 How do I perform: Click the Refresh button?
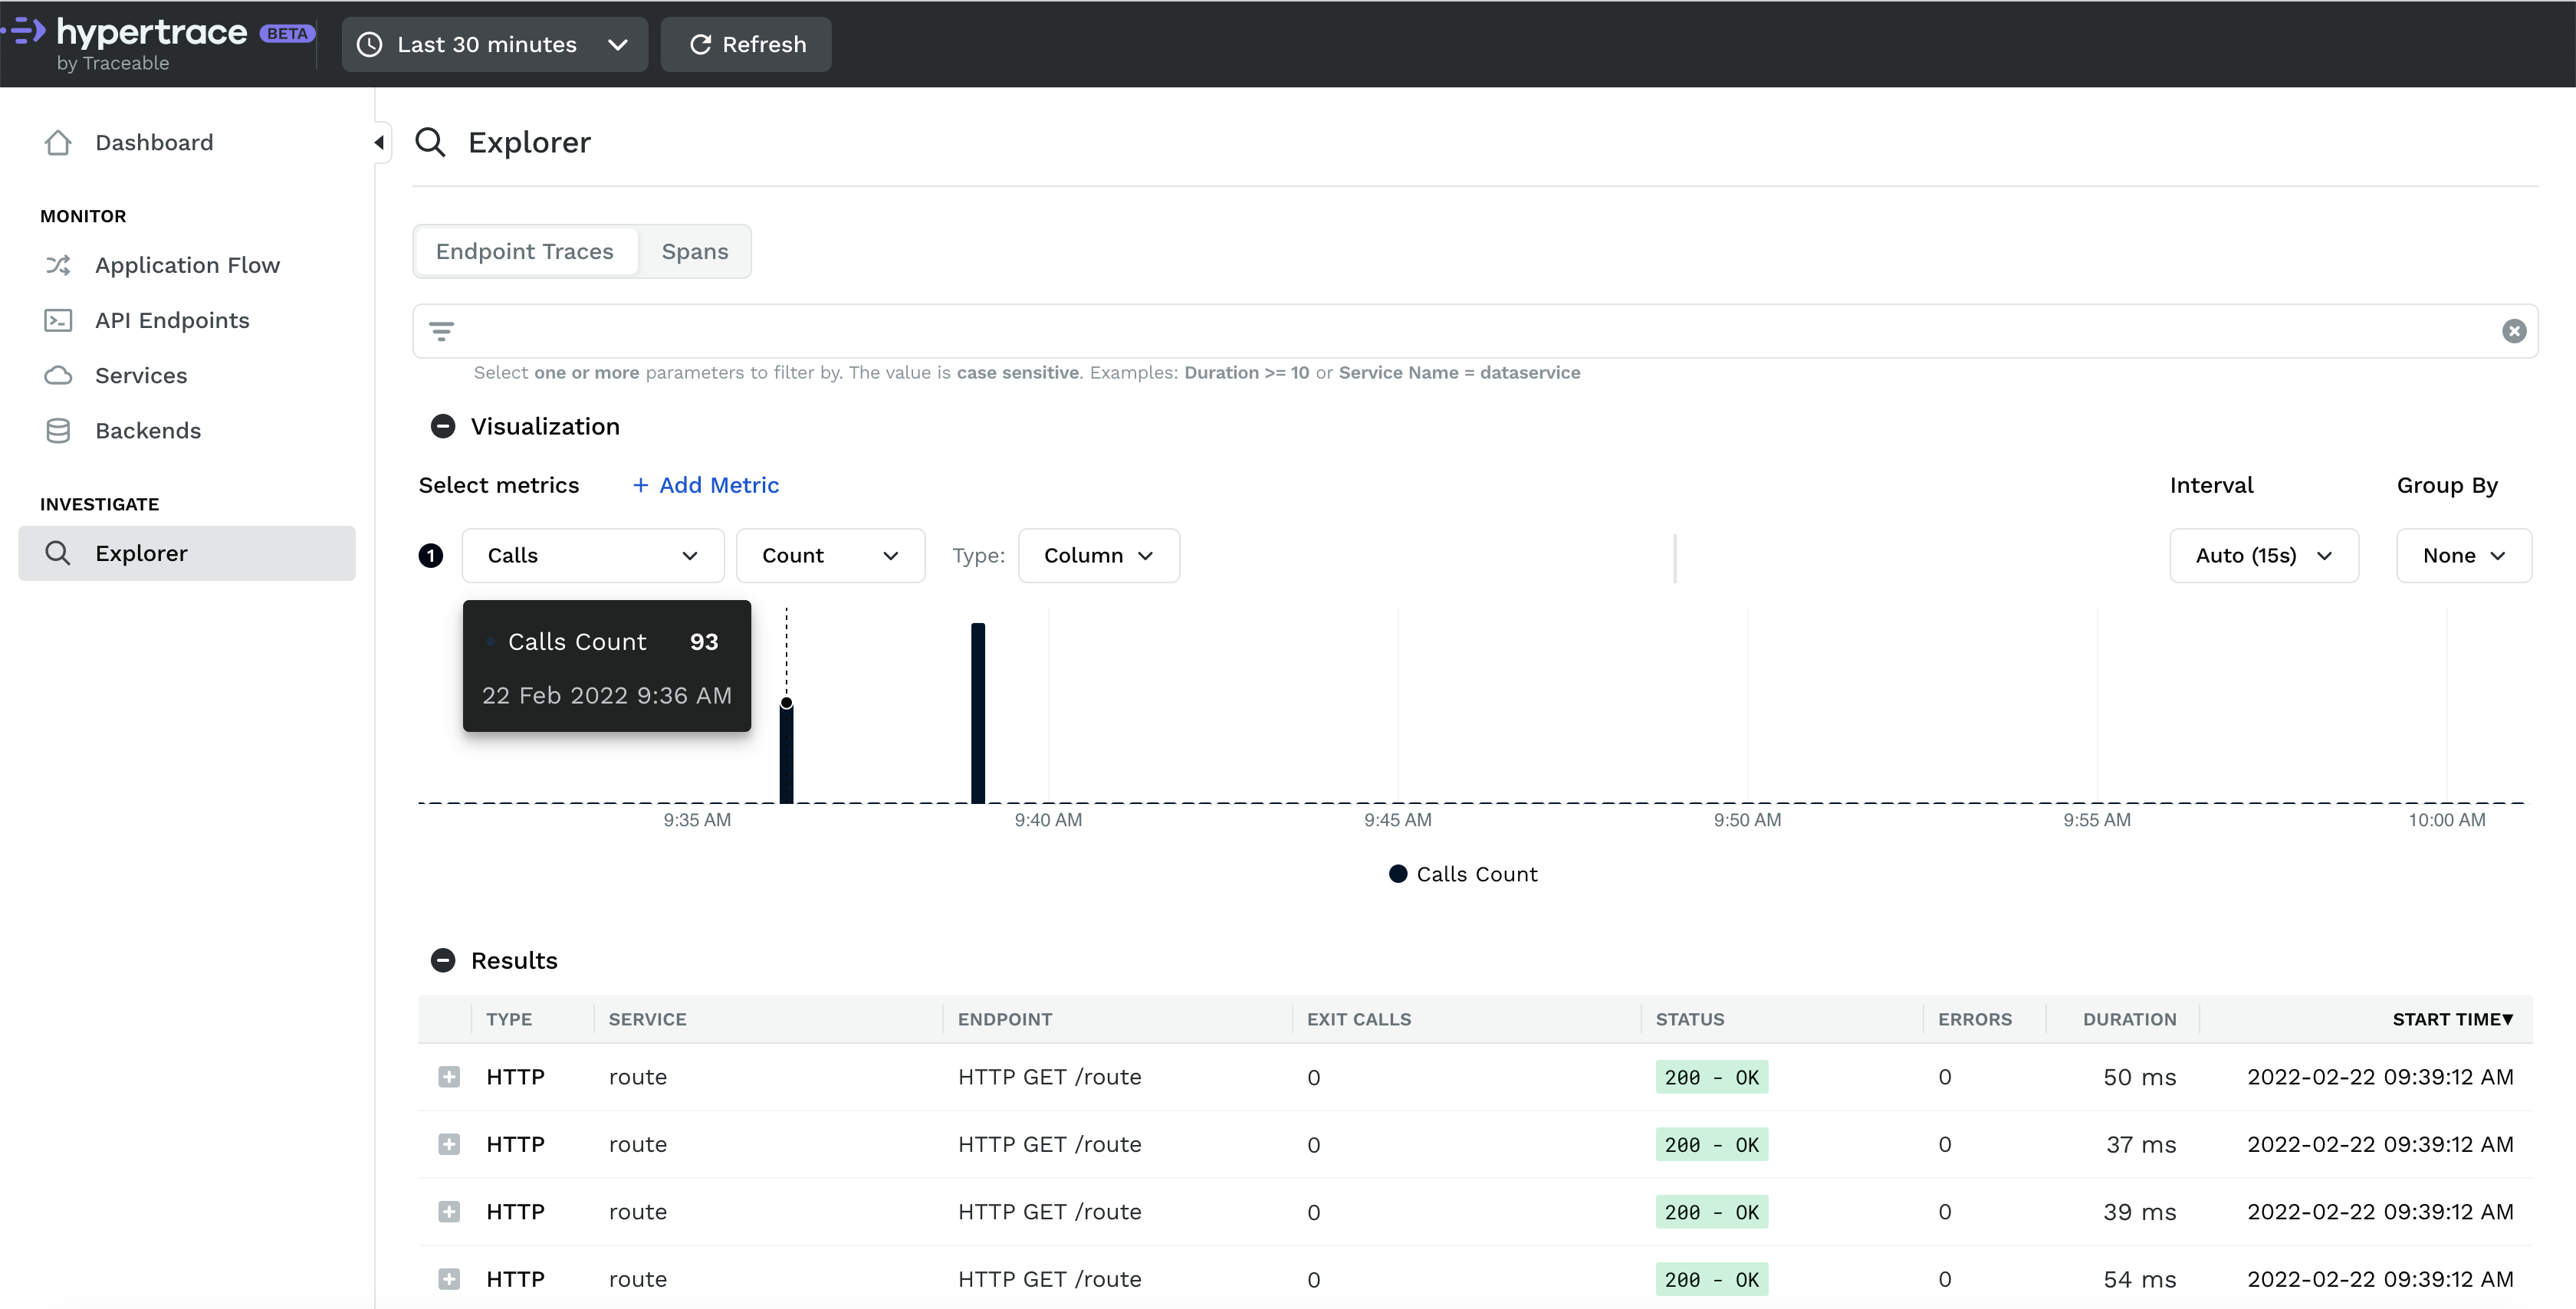pos(746,44)
